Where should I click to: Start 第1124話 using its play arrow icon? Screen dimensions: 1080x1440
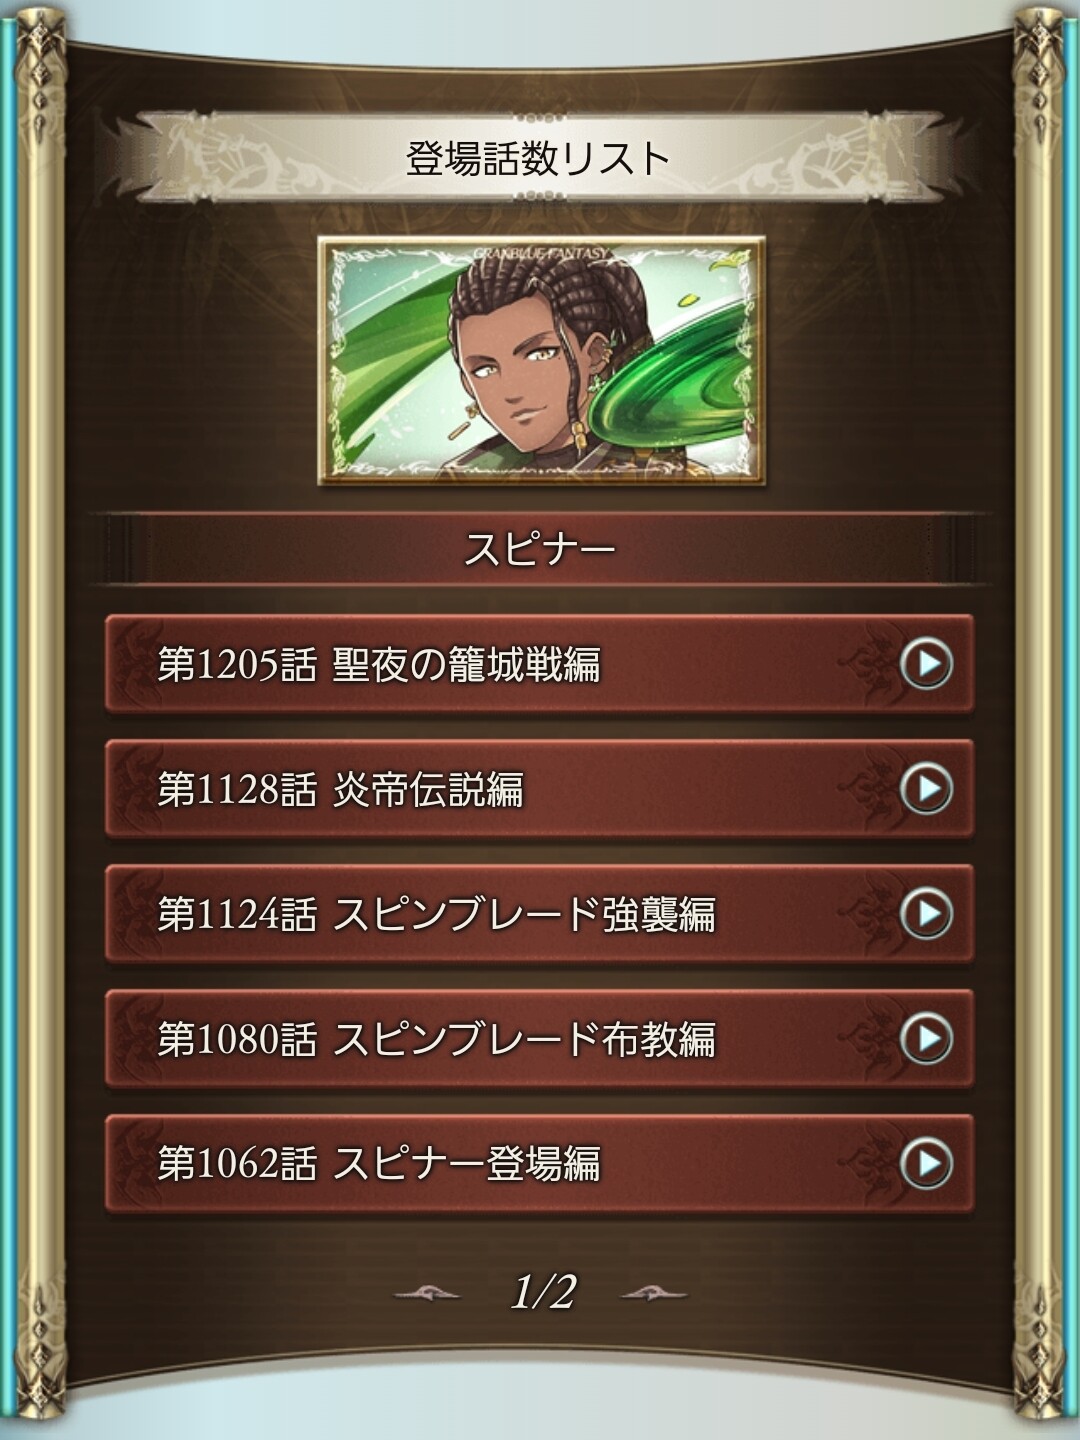tap(926, 914)
